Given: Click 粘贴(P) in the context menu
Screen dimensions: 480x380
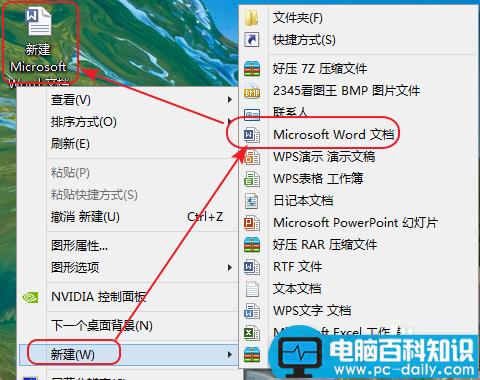Looking at the screenshot, I should pos(70,173).
